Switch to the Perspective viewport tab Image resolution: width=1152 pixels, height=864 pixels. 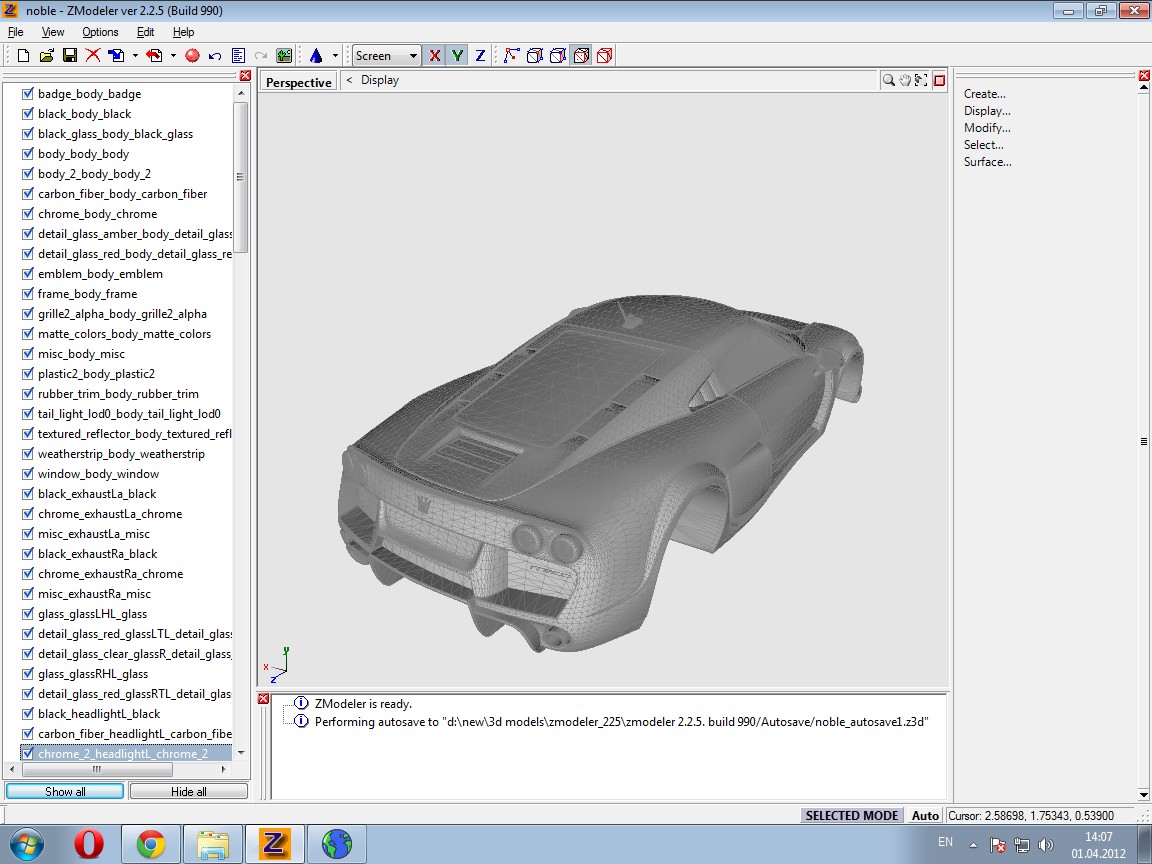pyautogui.click(x=298, y=82)
